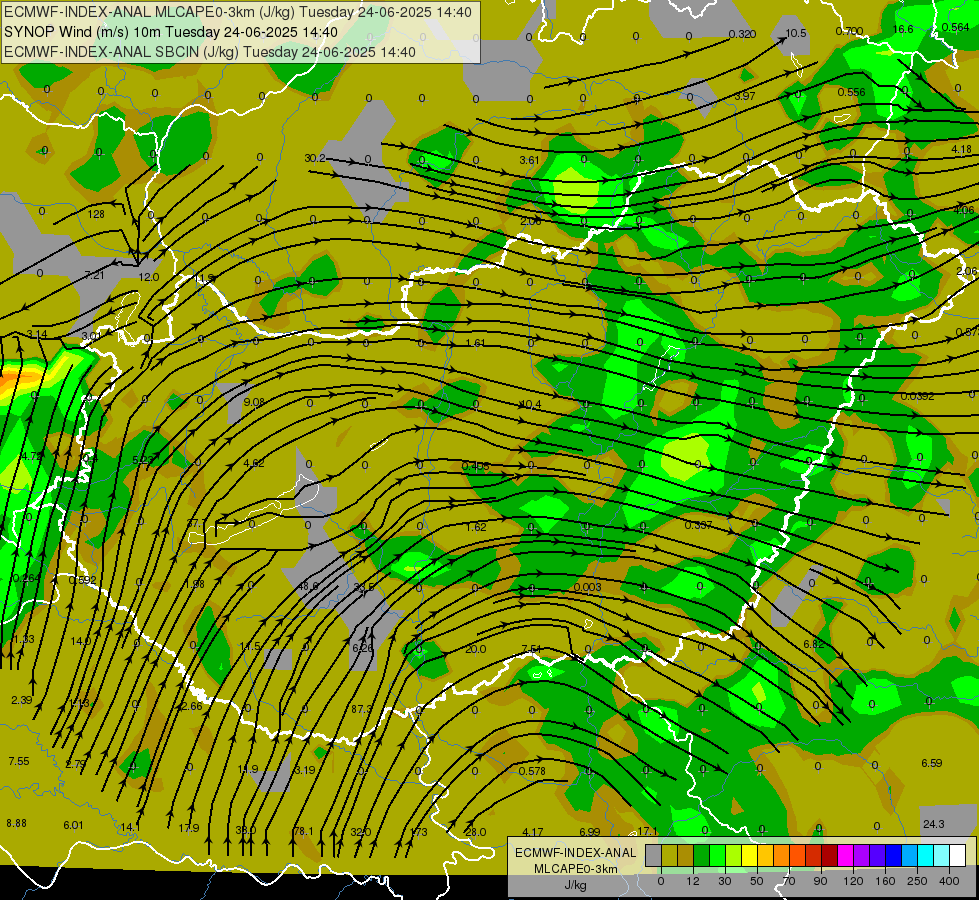Click the 16.6 value near top right

click(x=903, y=29)
